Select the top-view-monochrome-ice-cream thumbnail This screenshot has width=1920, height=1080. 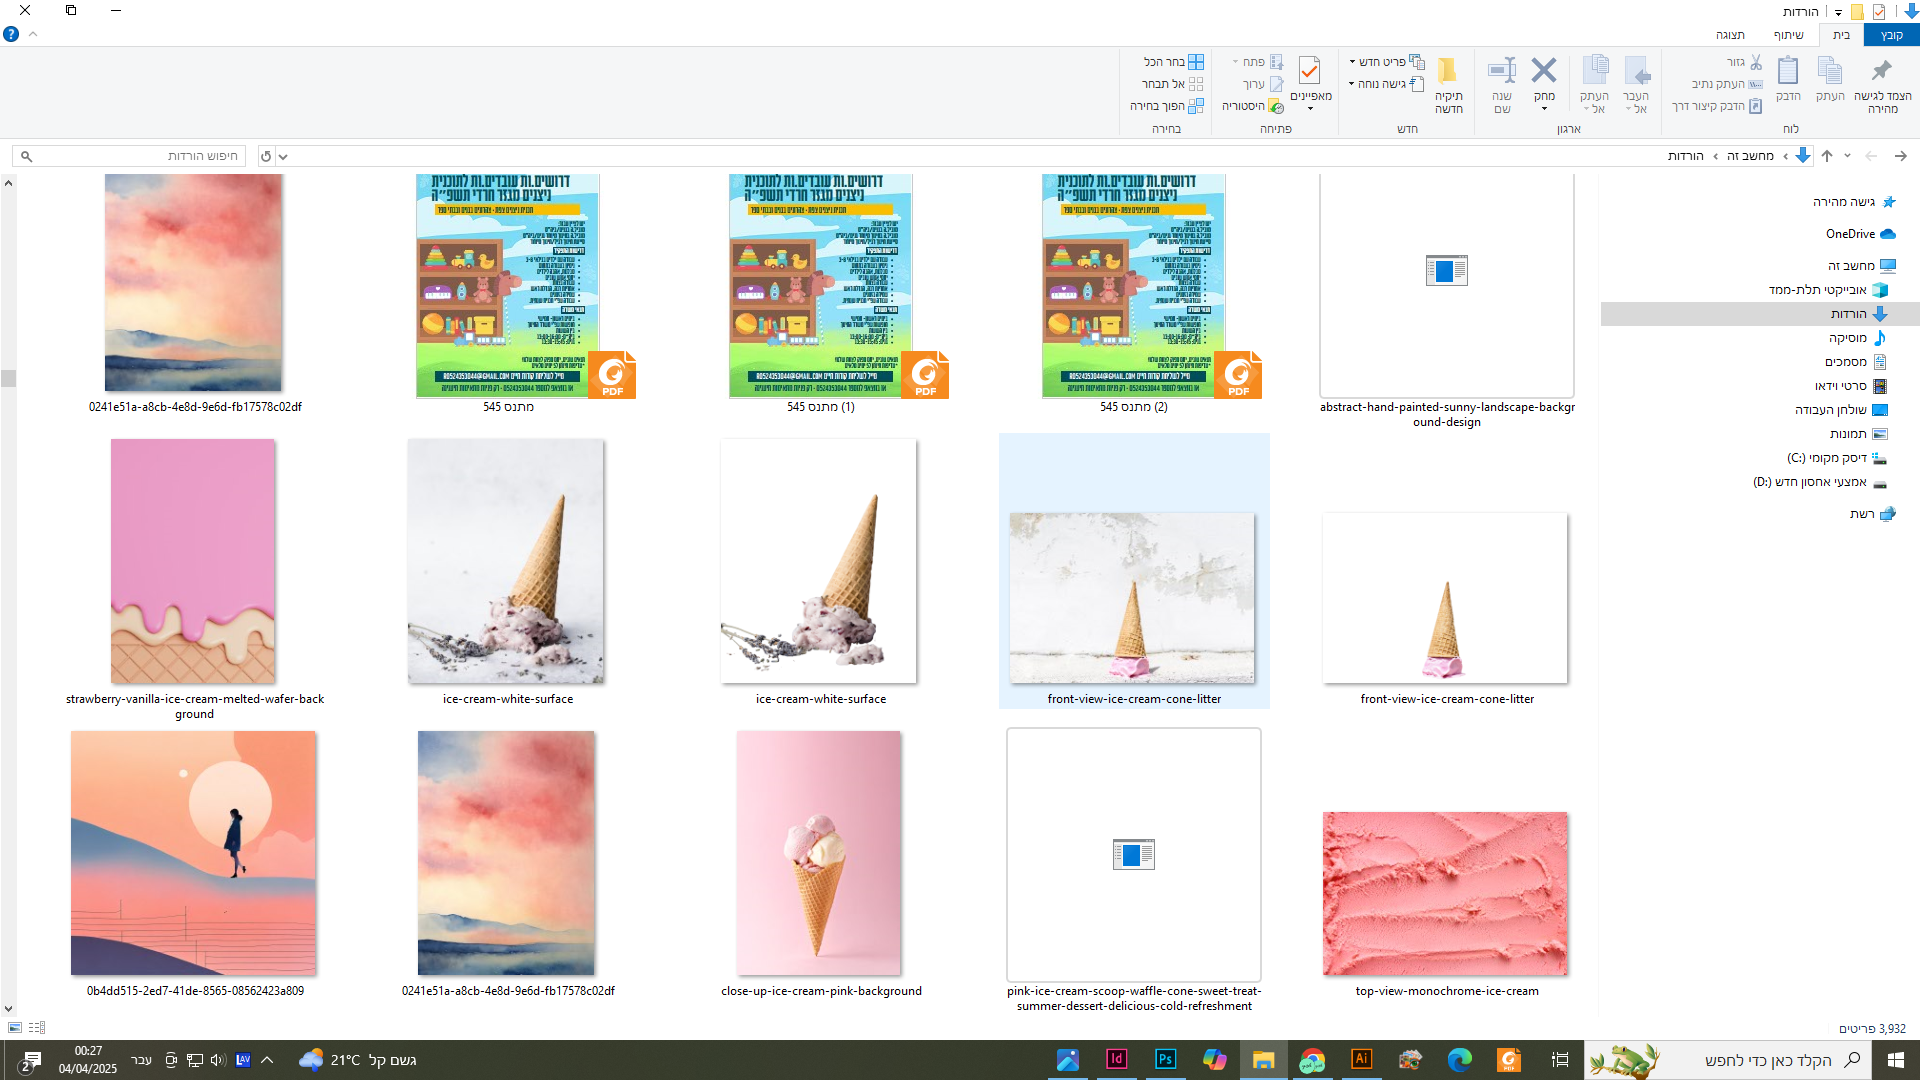1445,893
